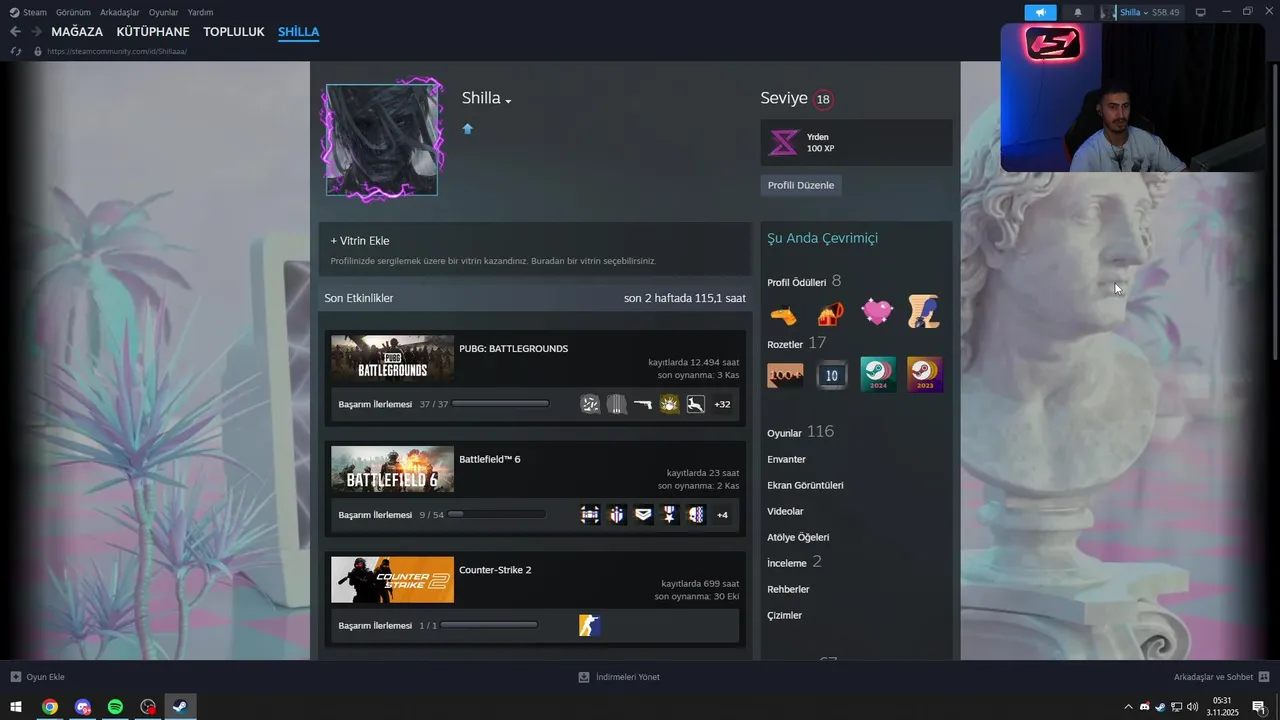The height and width of the screenshot is (720, 1280).
Task: Click the golden pointing hand award icon
Action: (x=784, y=314)
